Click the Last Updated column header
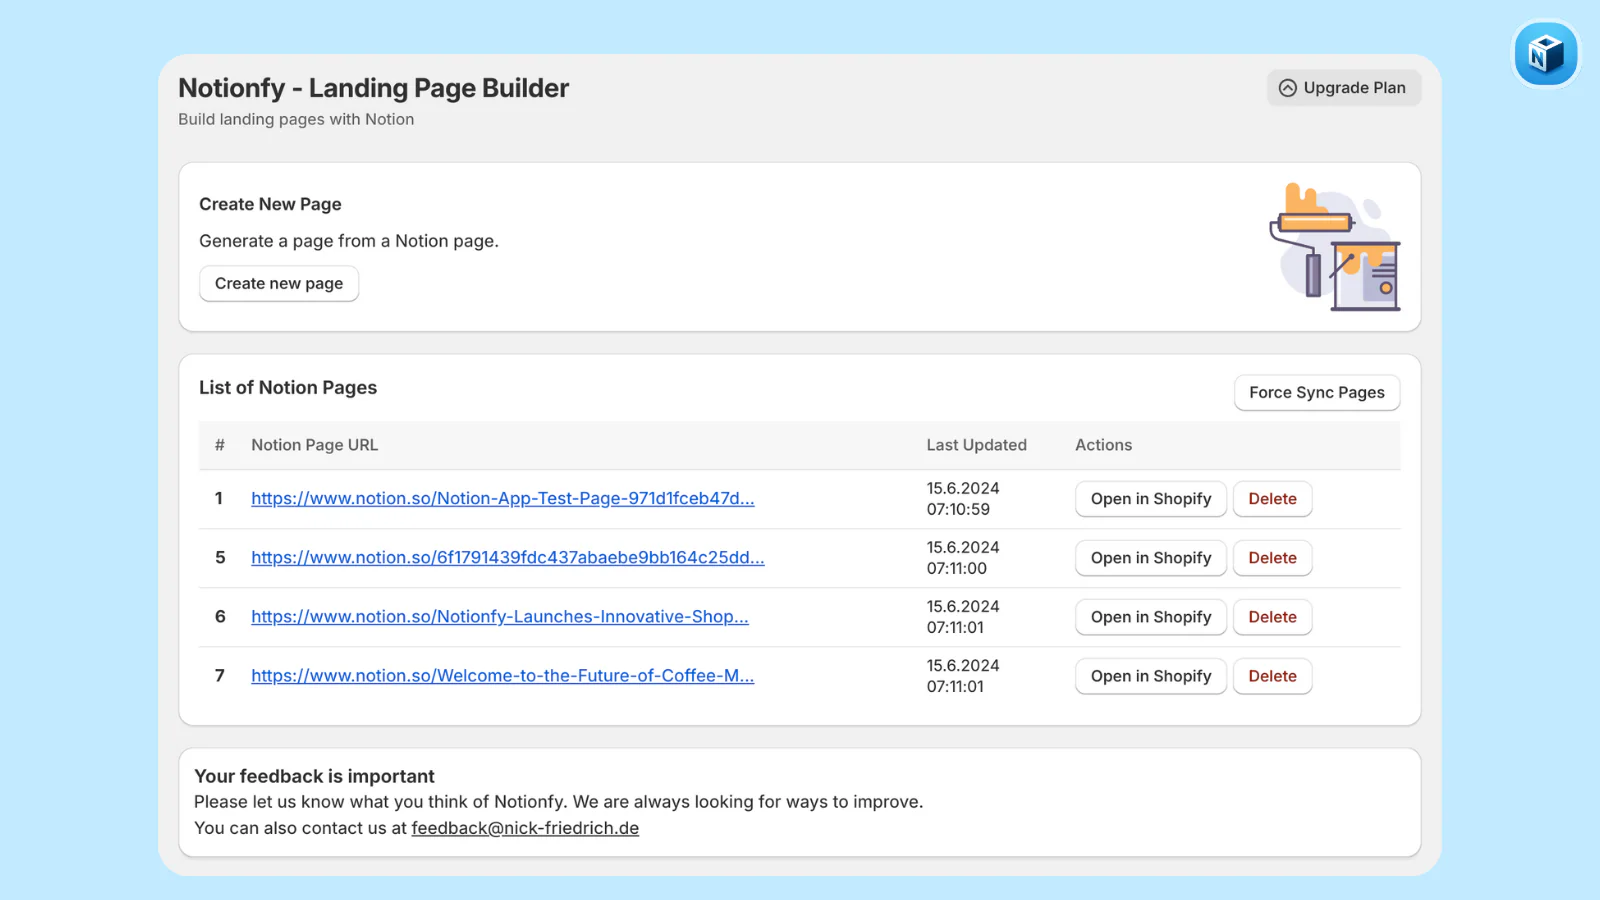The height and width of the screenshot is (900, 1600). pyautogui.click(x=976, y=445)
